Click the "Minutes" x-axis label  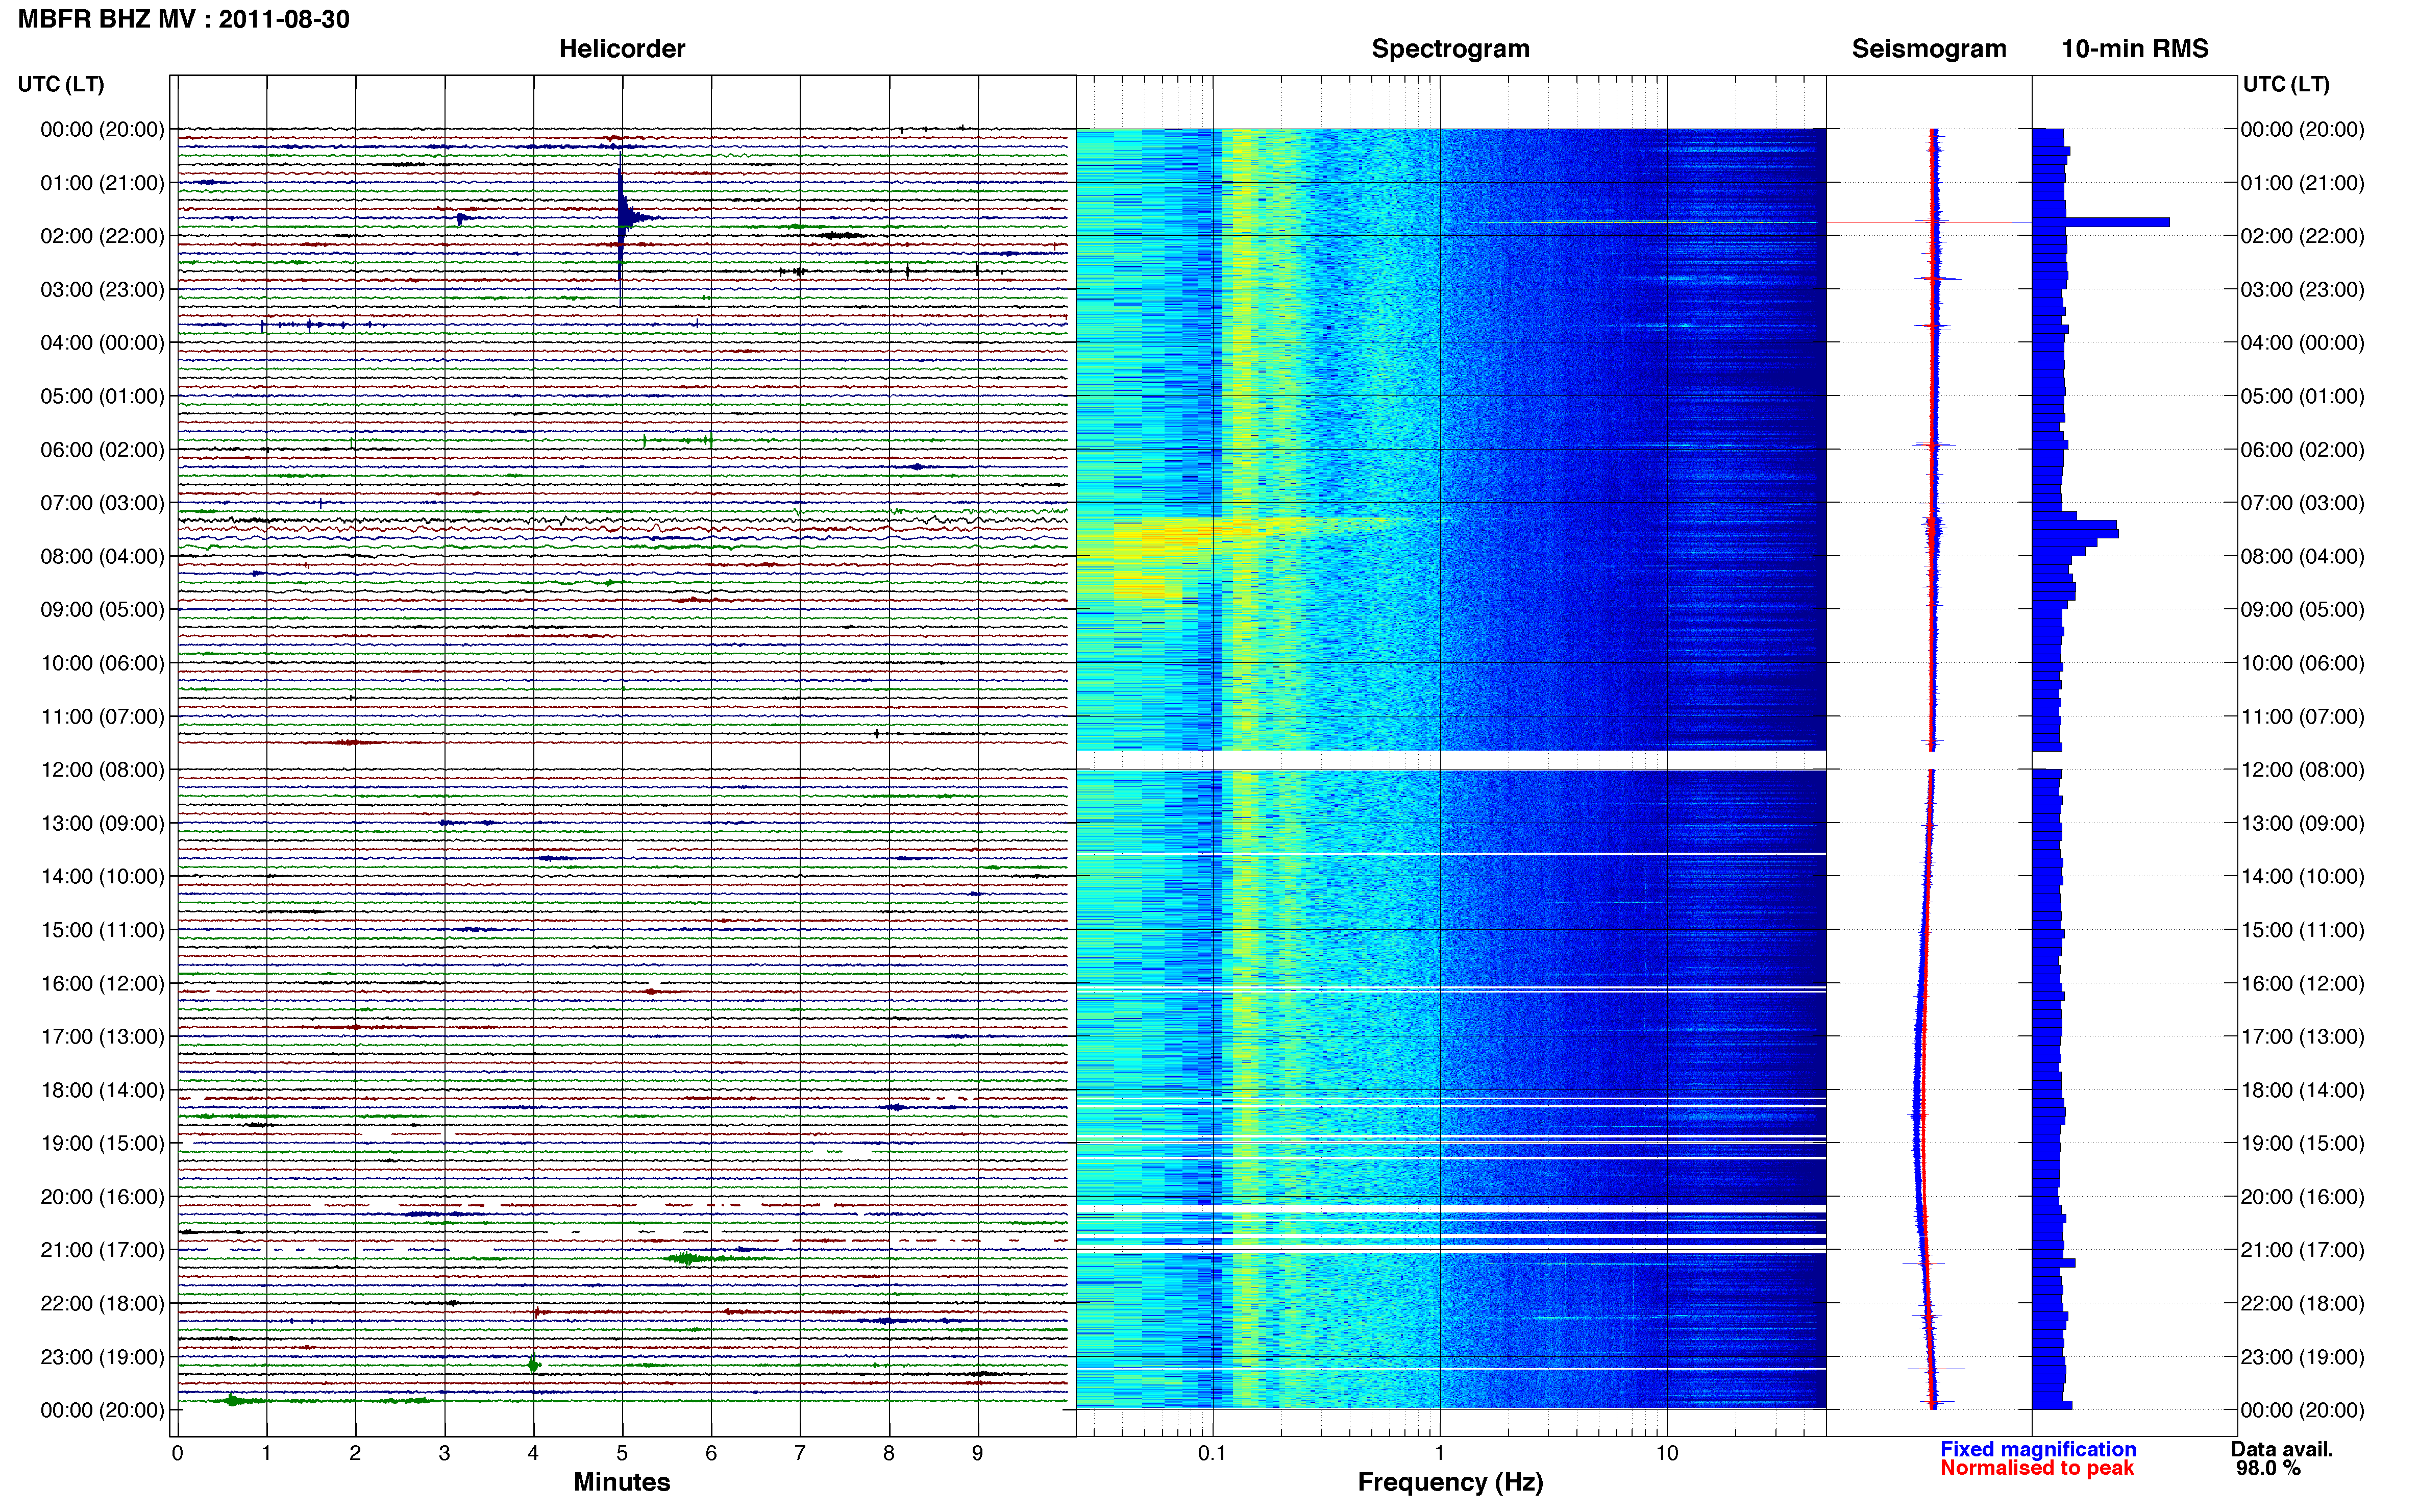click(621, 1482)
